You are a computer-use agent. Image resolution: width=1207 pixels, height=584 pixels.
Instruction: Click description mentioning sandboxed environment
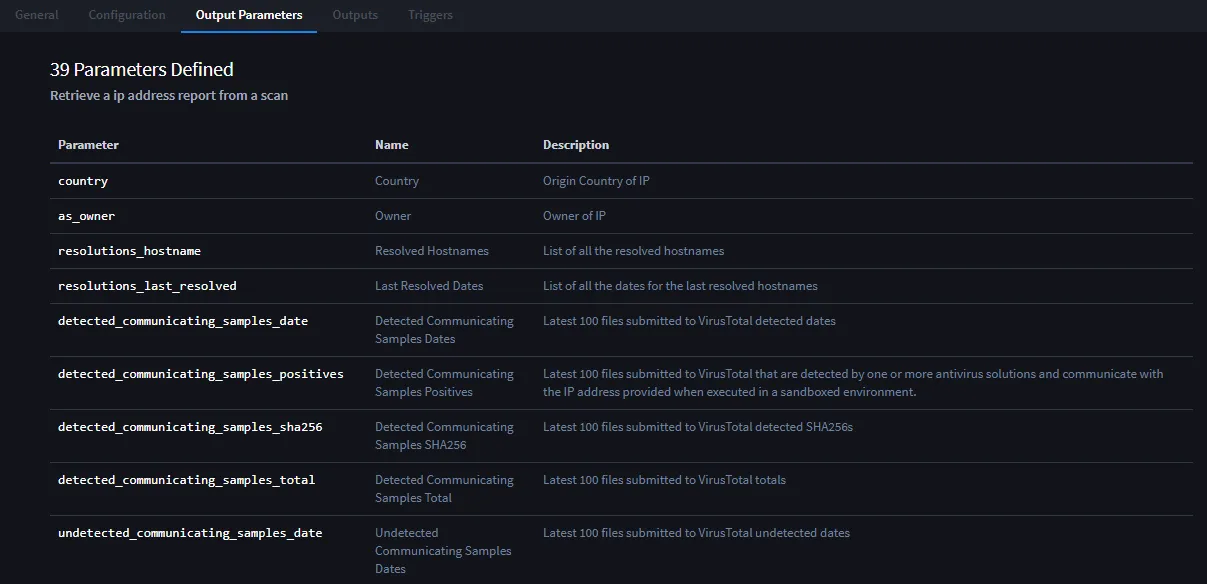(x=853, y=383)
